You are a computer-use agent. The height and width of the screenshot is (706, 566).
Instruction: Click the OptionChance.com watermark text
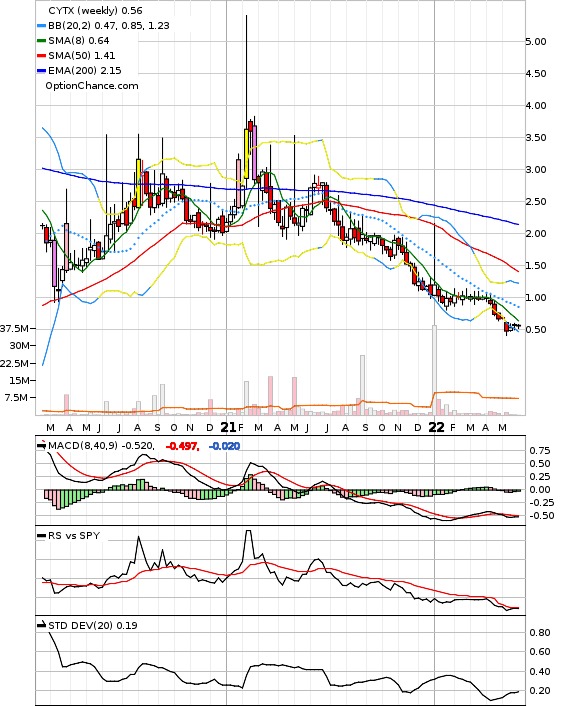92,86
